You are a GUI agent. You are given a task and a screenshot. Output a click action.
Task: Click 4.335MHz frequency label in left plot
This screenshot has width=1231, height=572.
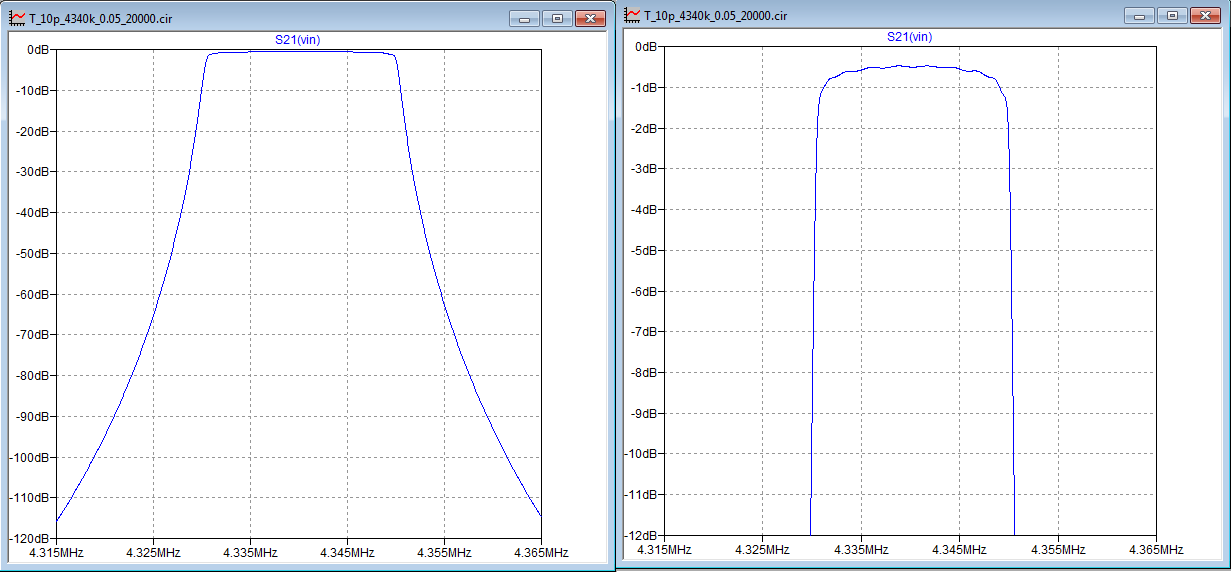tap(250, 552)
